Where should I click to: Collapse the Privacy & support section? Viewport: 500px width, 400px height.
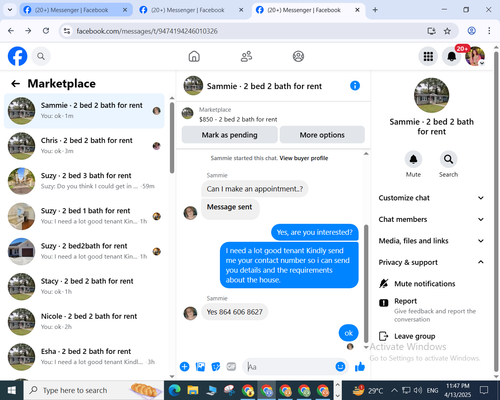tap(431, 262)
